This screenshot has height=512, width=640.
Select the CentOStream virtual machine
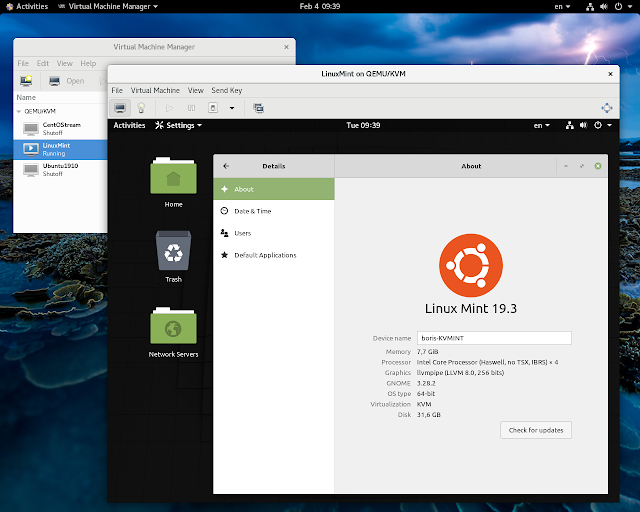pos(60,129)
